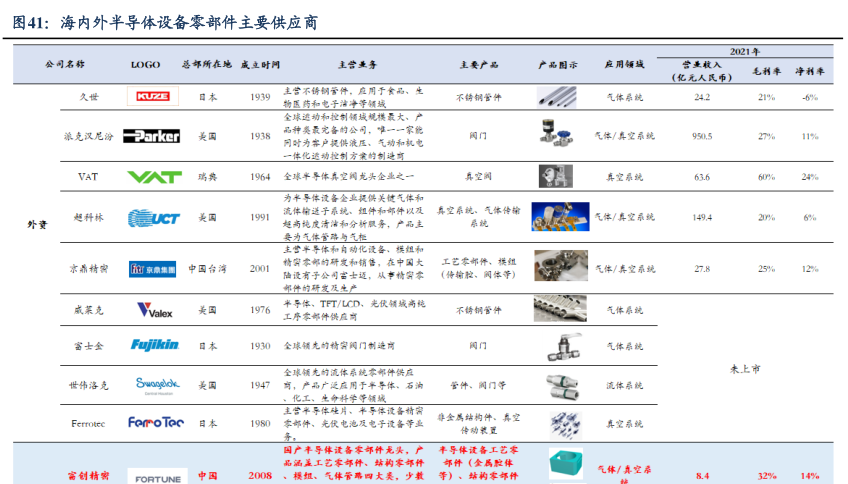Click the FerroTec logo

tap(155, 423)
